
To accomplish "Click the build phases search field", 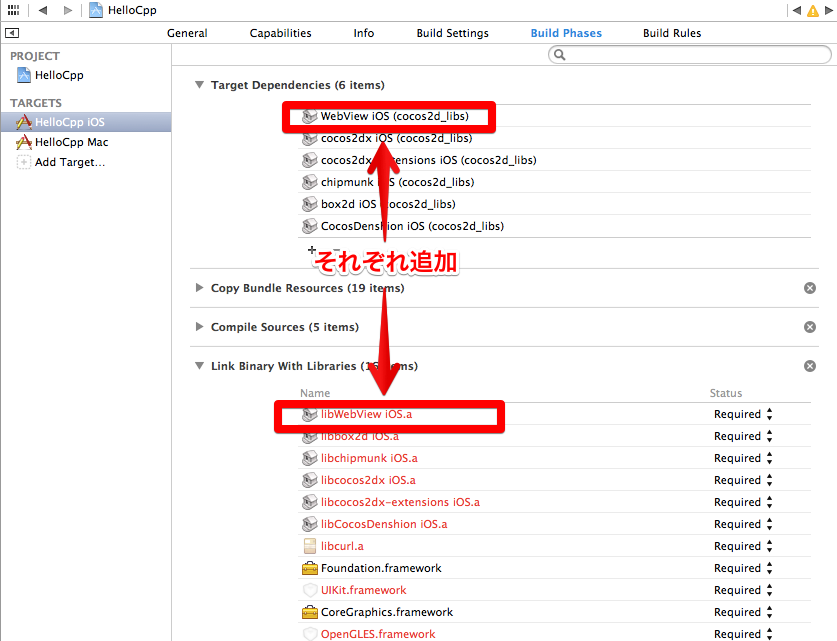I will [690, 54].
